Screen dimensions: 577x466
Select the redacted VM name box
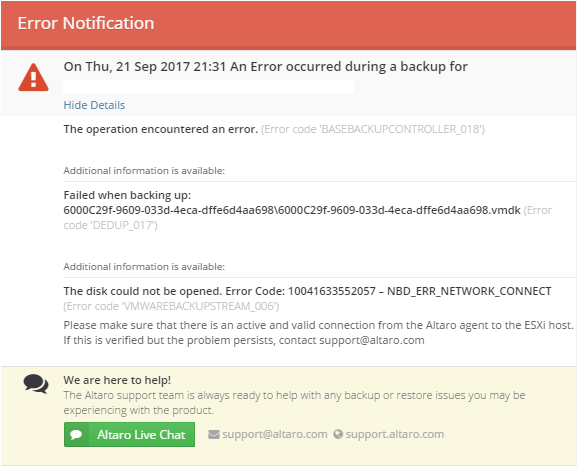209,87
